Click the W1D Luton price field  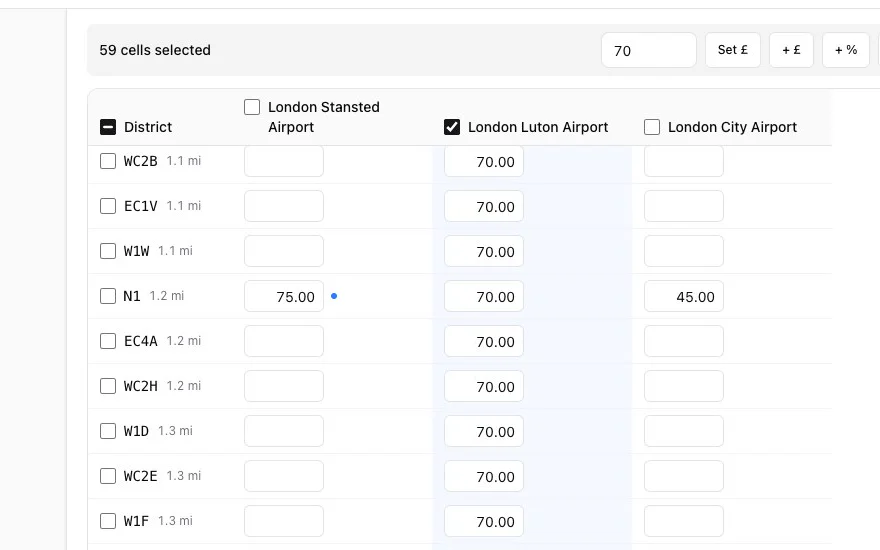(484, 430)
